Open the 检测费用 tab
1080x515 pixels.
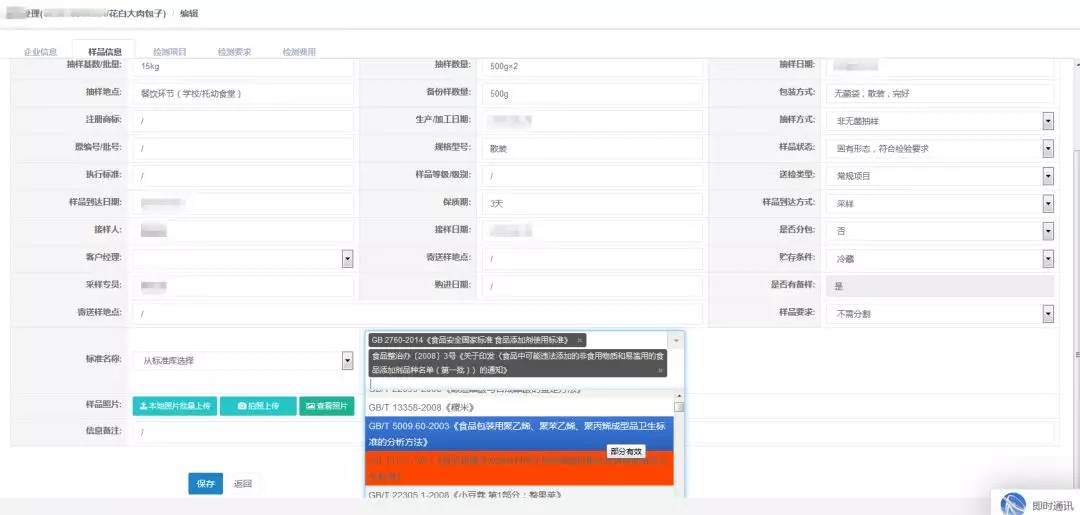(x=299, y=52)
